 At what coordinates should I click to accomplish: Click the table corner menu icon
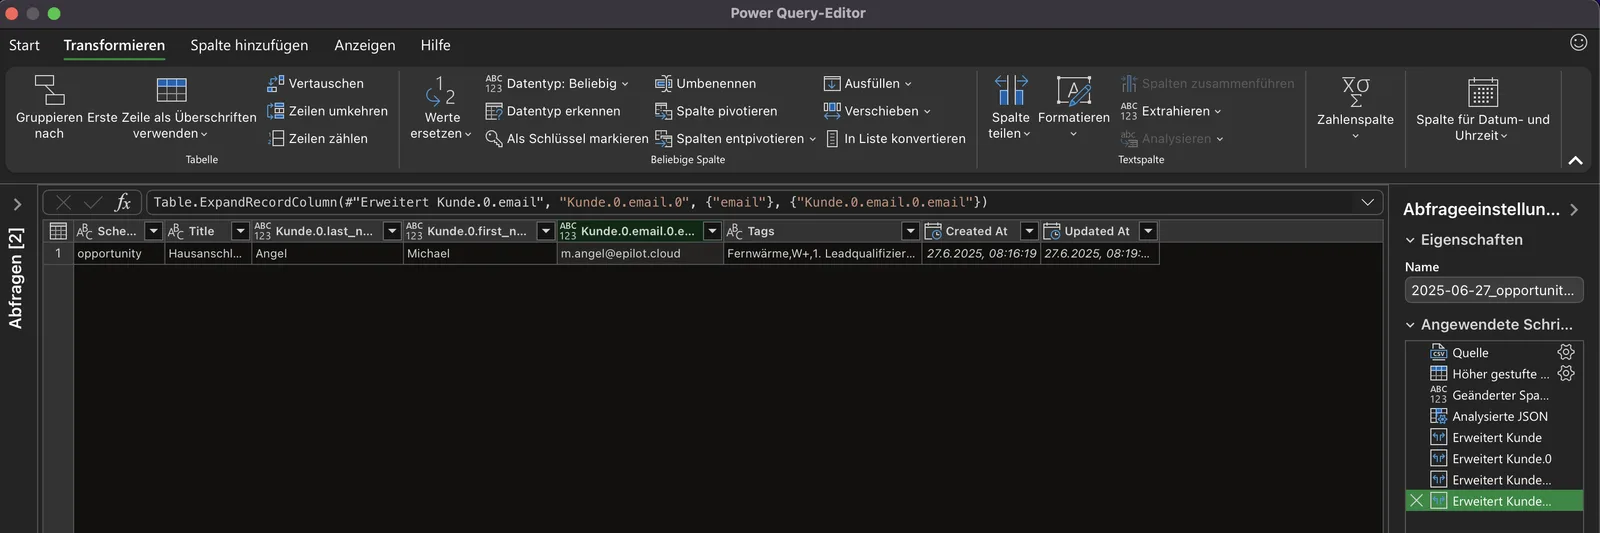[58, 231]
